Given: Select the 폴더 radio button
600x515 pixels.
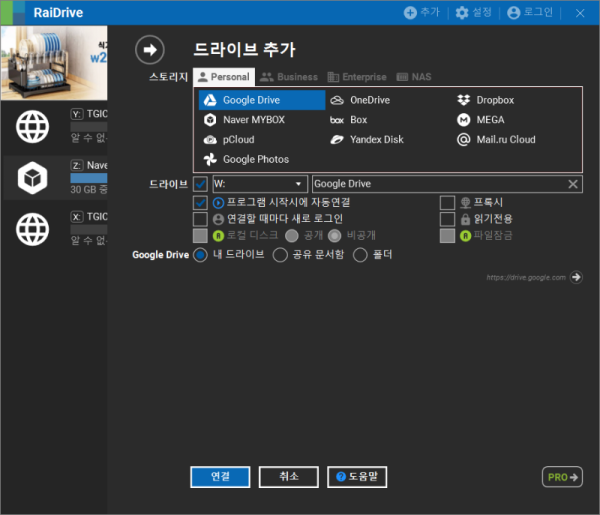Looking at the screenshot, I should (360, 255).
